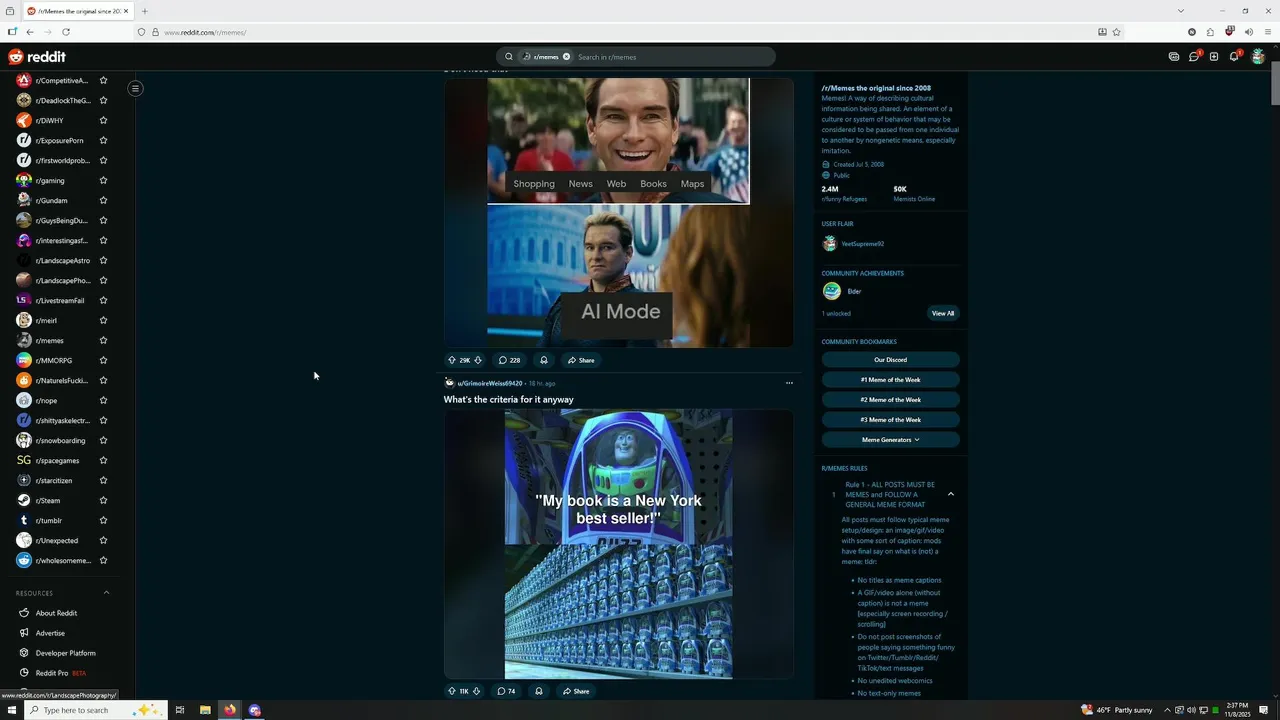Toggle favorite star for r/nope
The width and height of the screenshot is (1280, 720).
(103, 400)
